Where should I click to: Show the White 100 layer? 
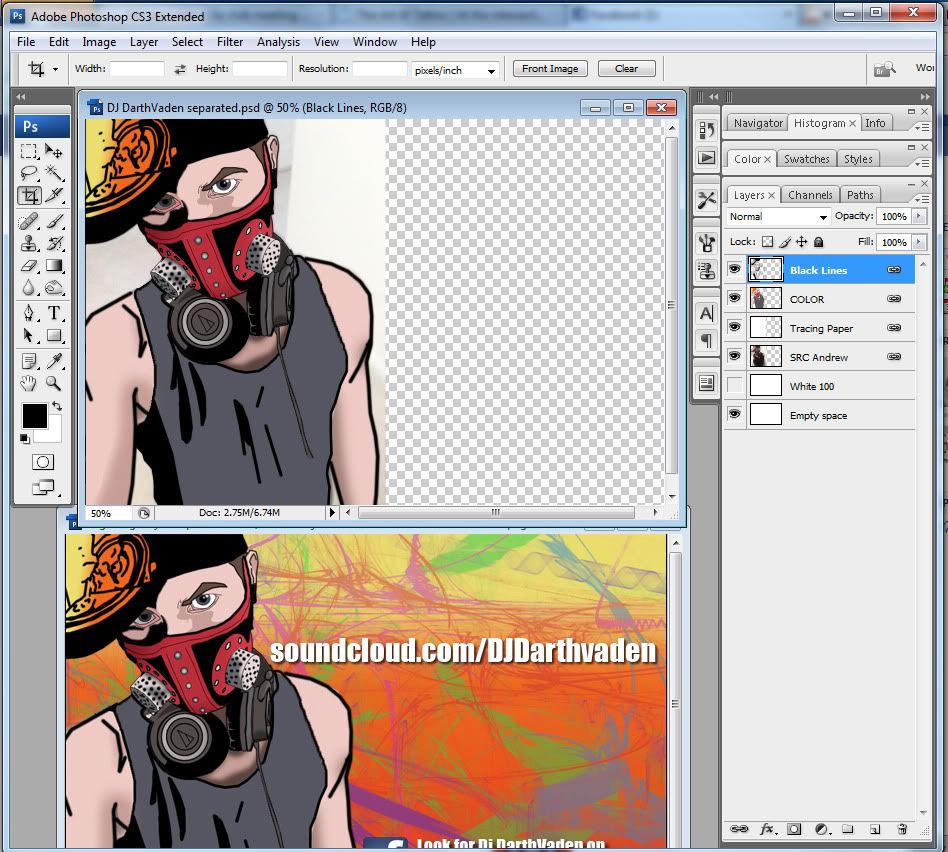(x=735, y=385)
